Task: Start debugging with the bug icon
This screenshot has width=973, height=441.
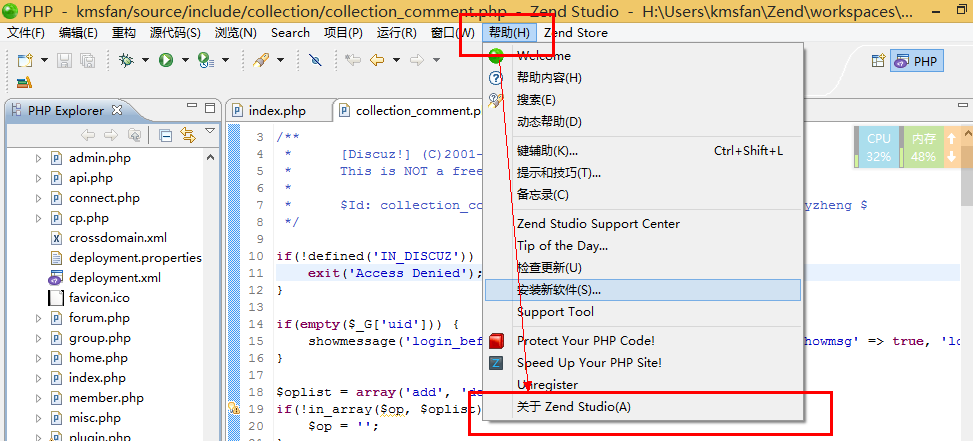Action: click(127, 60)
